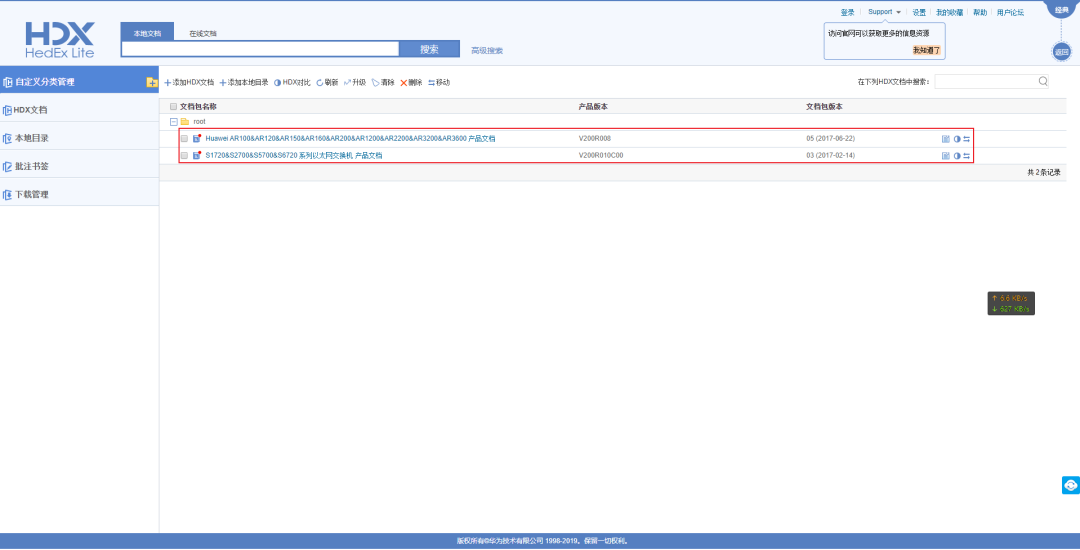Click the V200R010C00 product version cell
The height and width of the screenshot is (550, 1080).
pyautogui.click(x=601, y=156)
